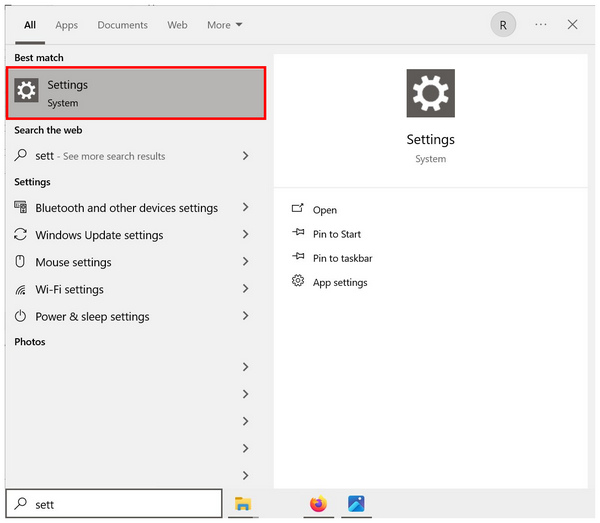Image resolution: width=600 pixels, height=523 pixels.
Task: Click Open in the preview pane
Action: point(325,210)
